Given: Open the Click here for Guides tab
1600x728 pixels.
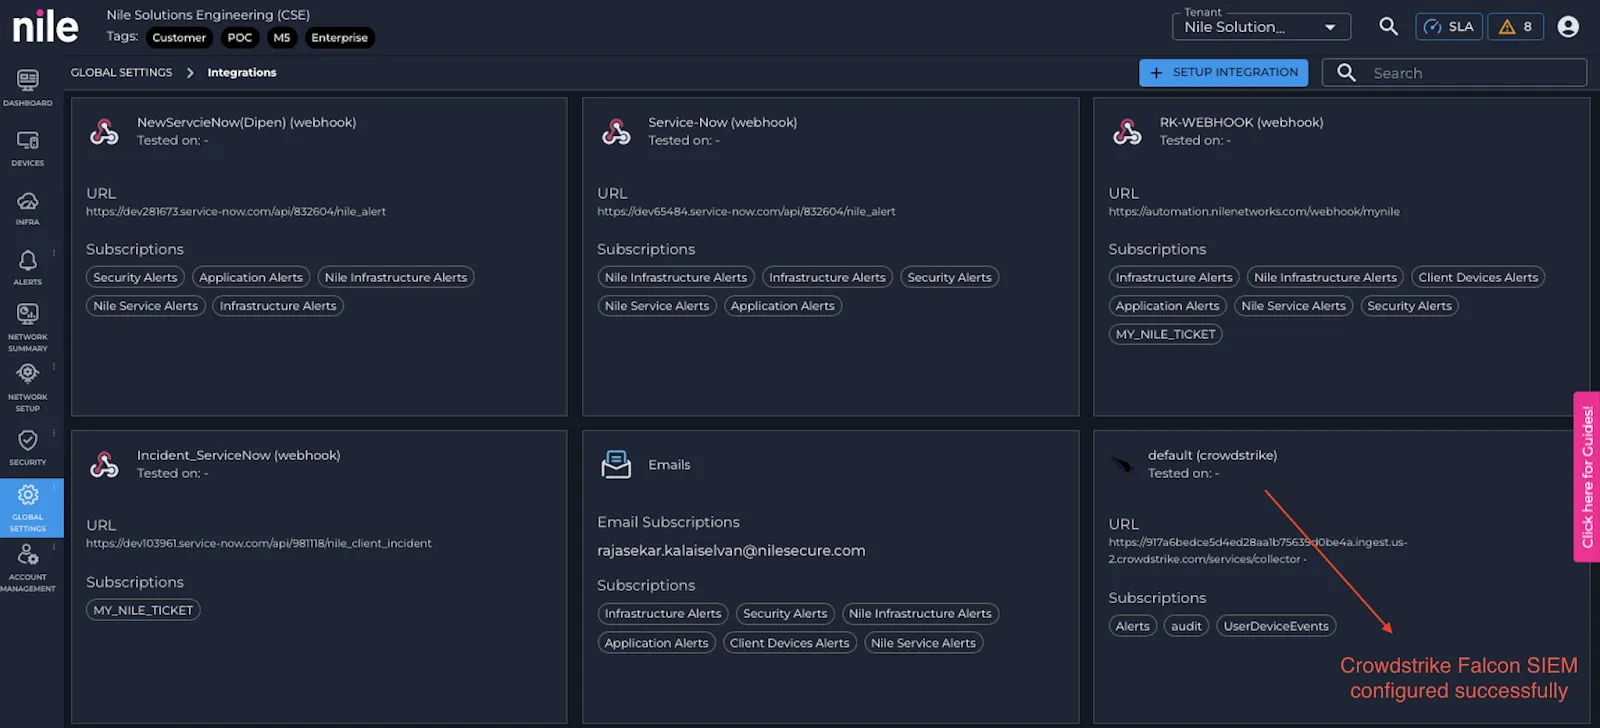Looking at the screenshot, I should coord(1587,477).
